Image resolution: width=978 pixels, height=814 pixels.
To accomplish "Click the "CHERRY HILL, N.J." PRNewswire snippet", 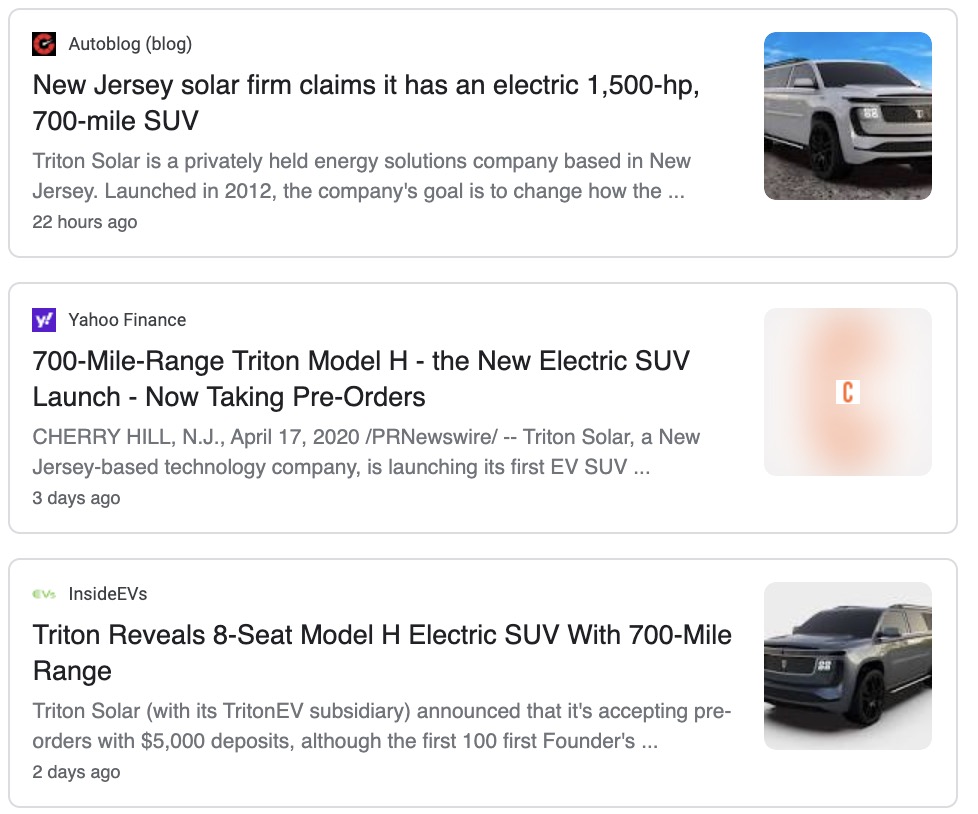I will coord(366,451).
